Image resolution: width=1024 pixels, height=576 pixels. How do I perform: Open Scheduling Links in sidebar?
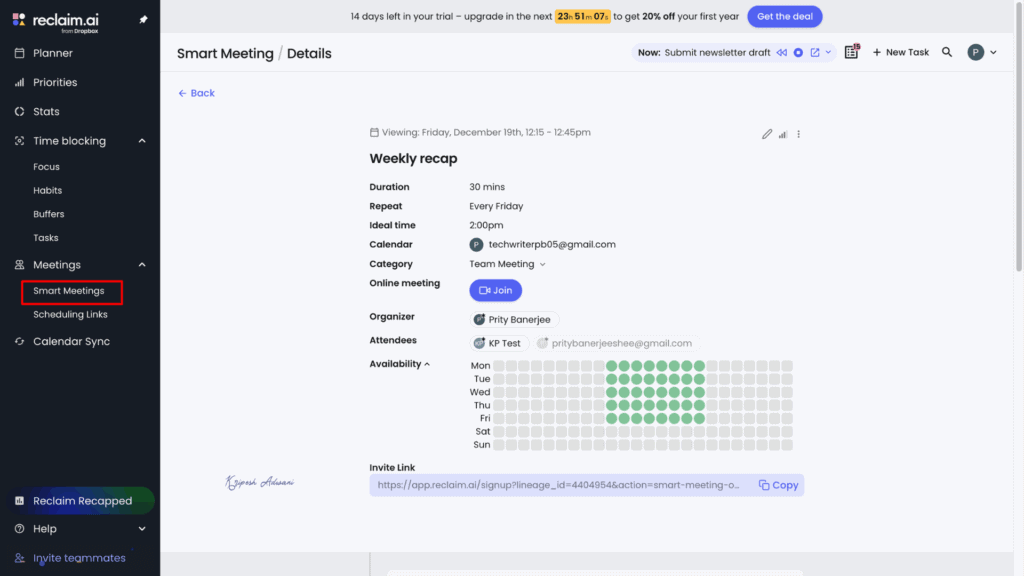pos(70,314)
